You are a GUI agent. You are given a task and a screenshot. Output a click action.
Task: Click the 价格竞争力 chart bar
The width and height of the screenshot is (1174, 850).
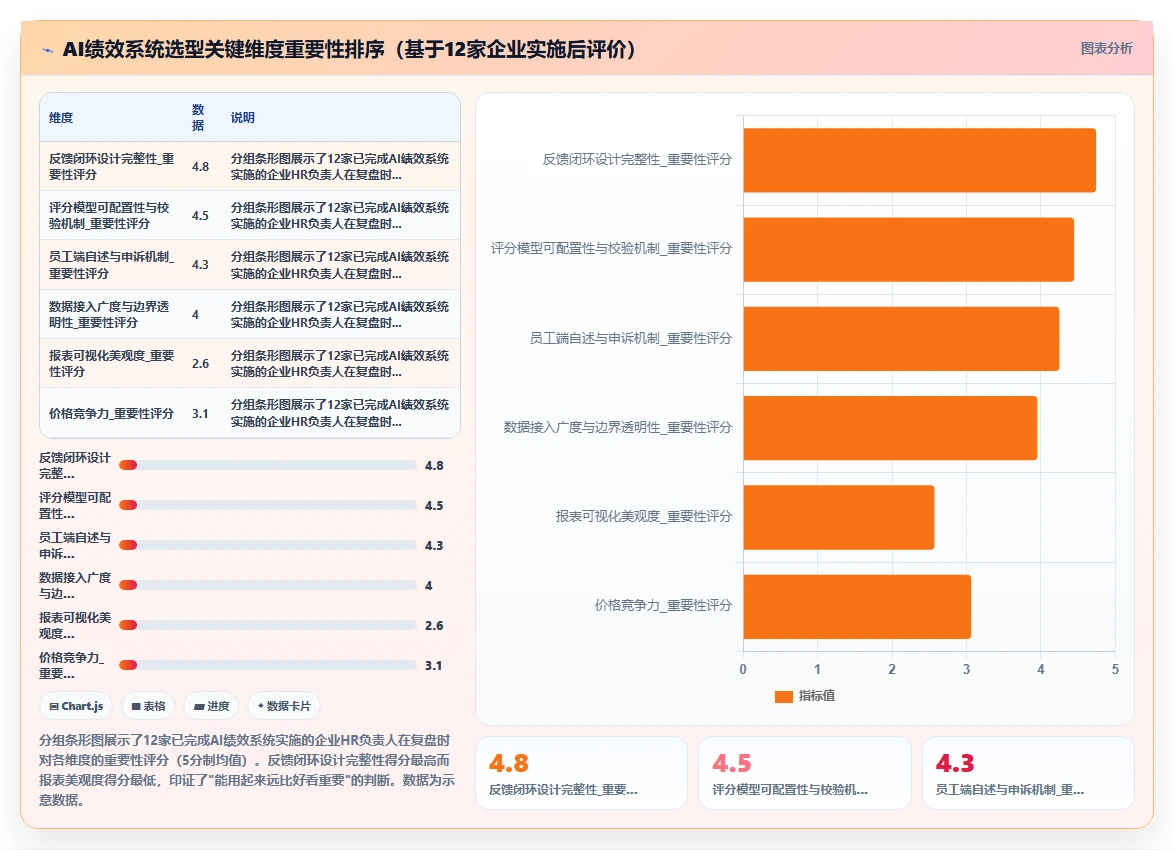tap(857, 607)
